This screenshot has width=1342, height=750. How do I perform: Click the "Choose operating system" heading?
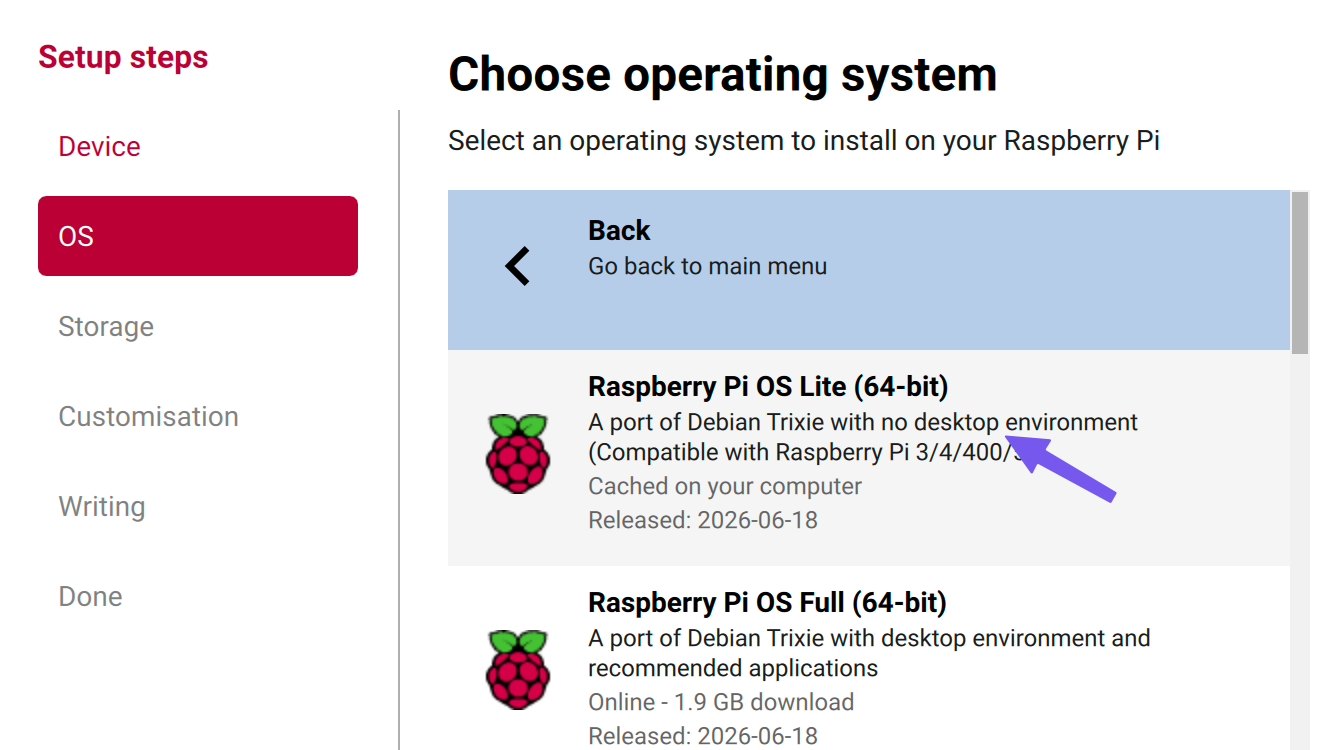tap(722, 74)
